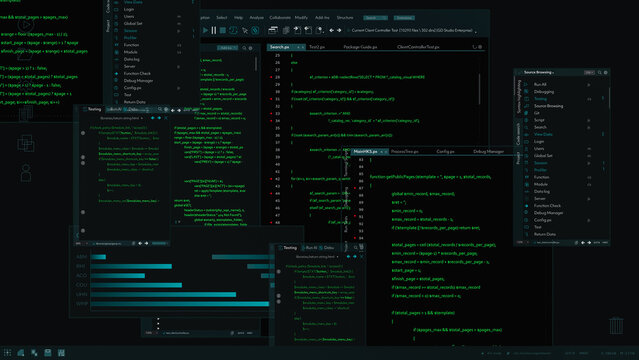Select Global Set in left project list

tap(133, 23)
